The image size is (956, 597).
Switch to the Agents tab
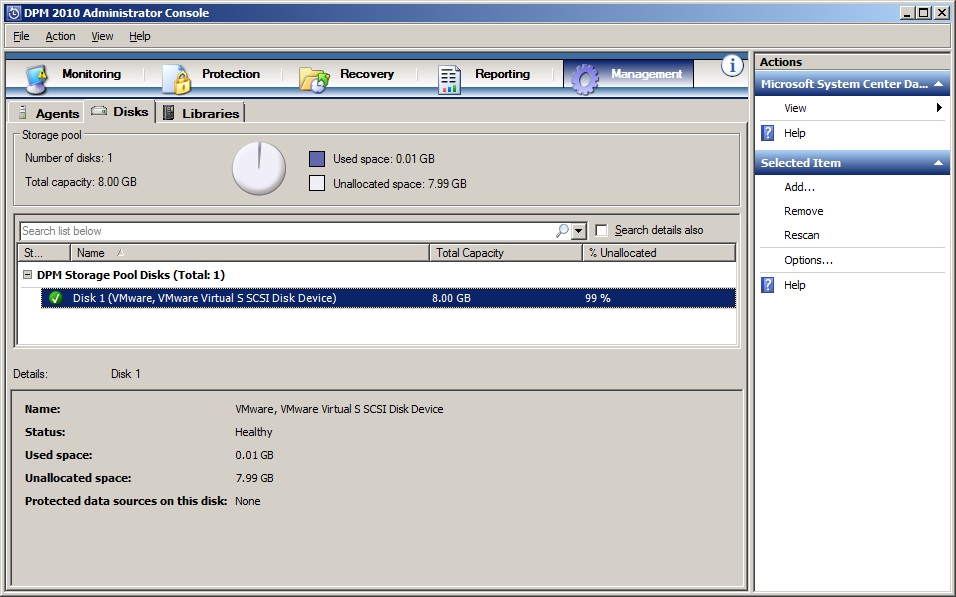click(47, 113)
